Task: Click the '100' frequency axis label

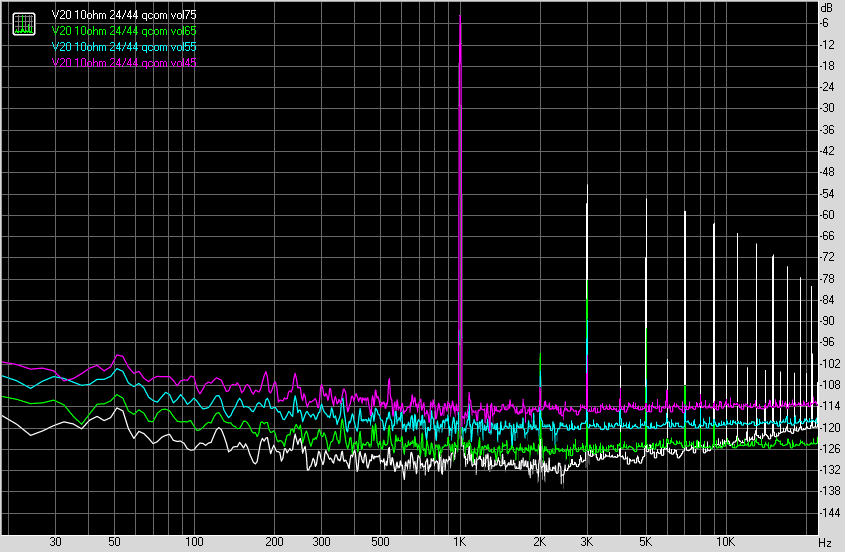Action: (x=194, y=542)
